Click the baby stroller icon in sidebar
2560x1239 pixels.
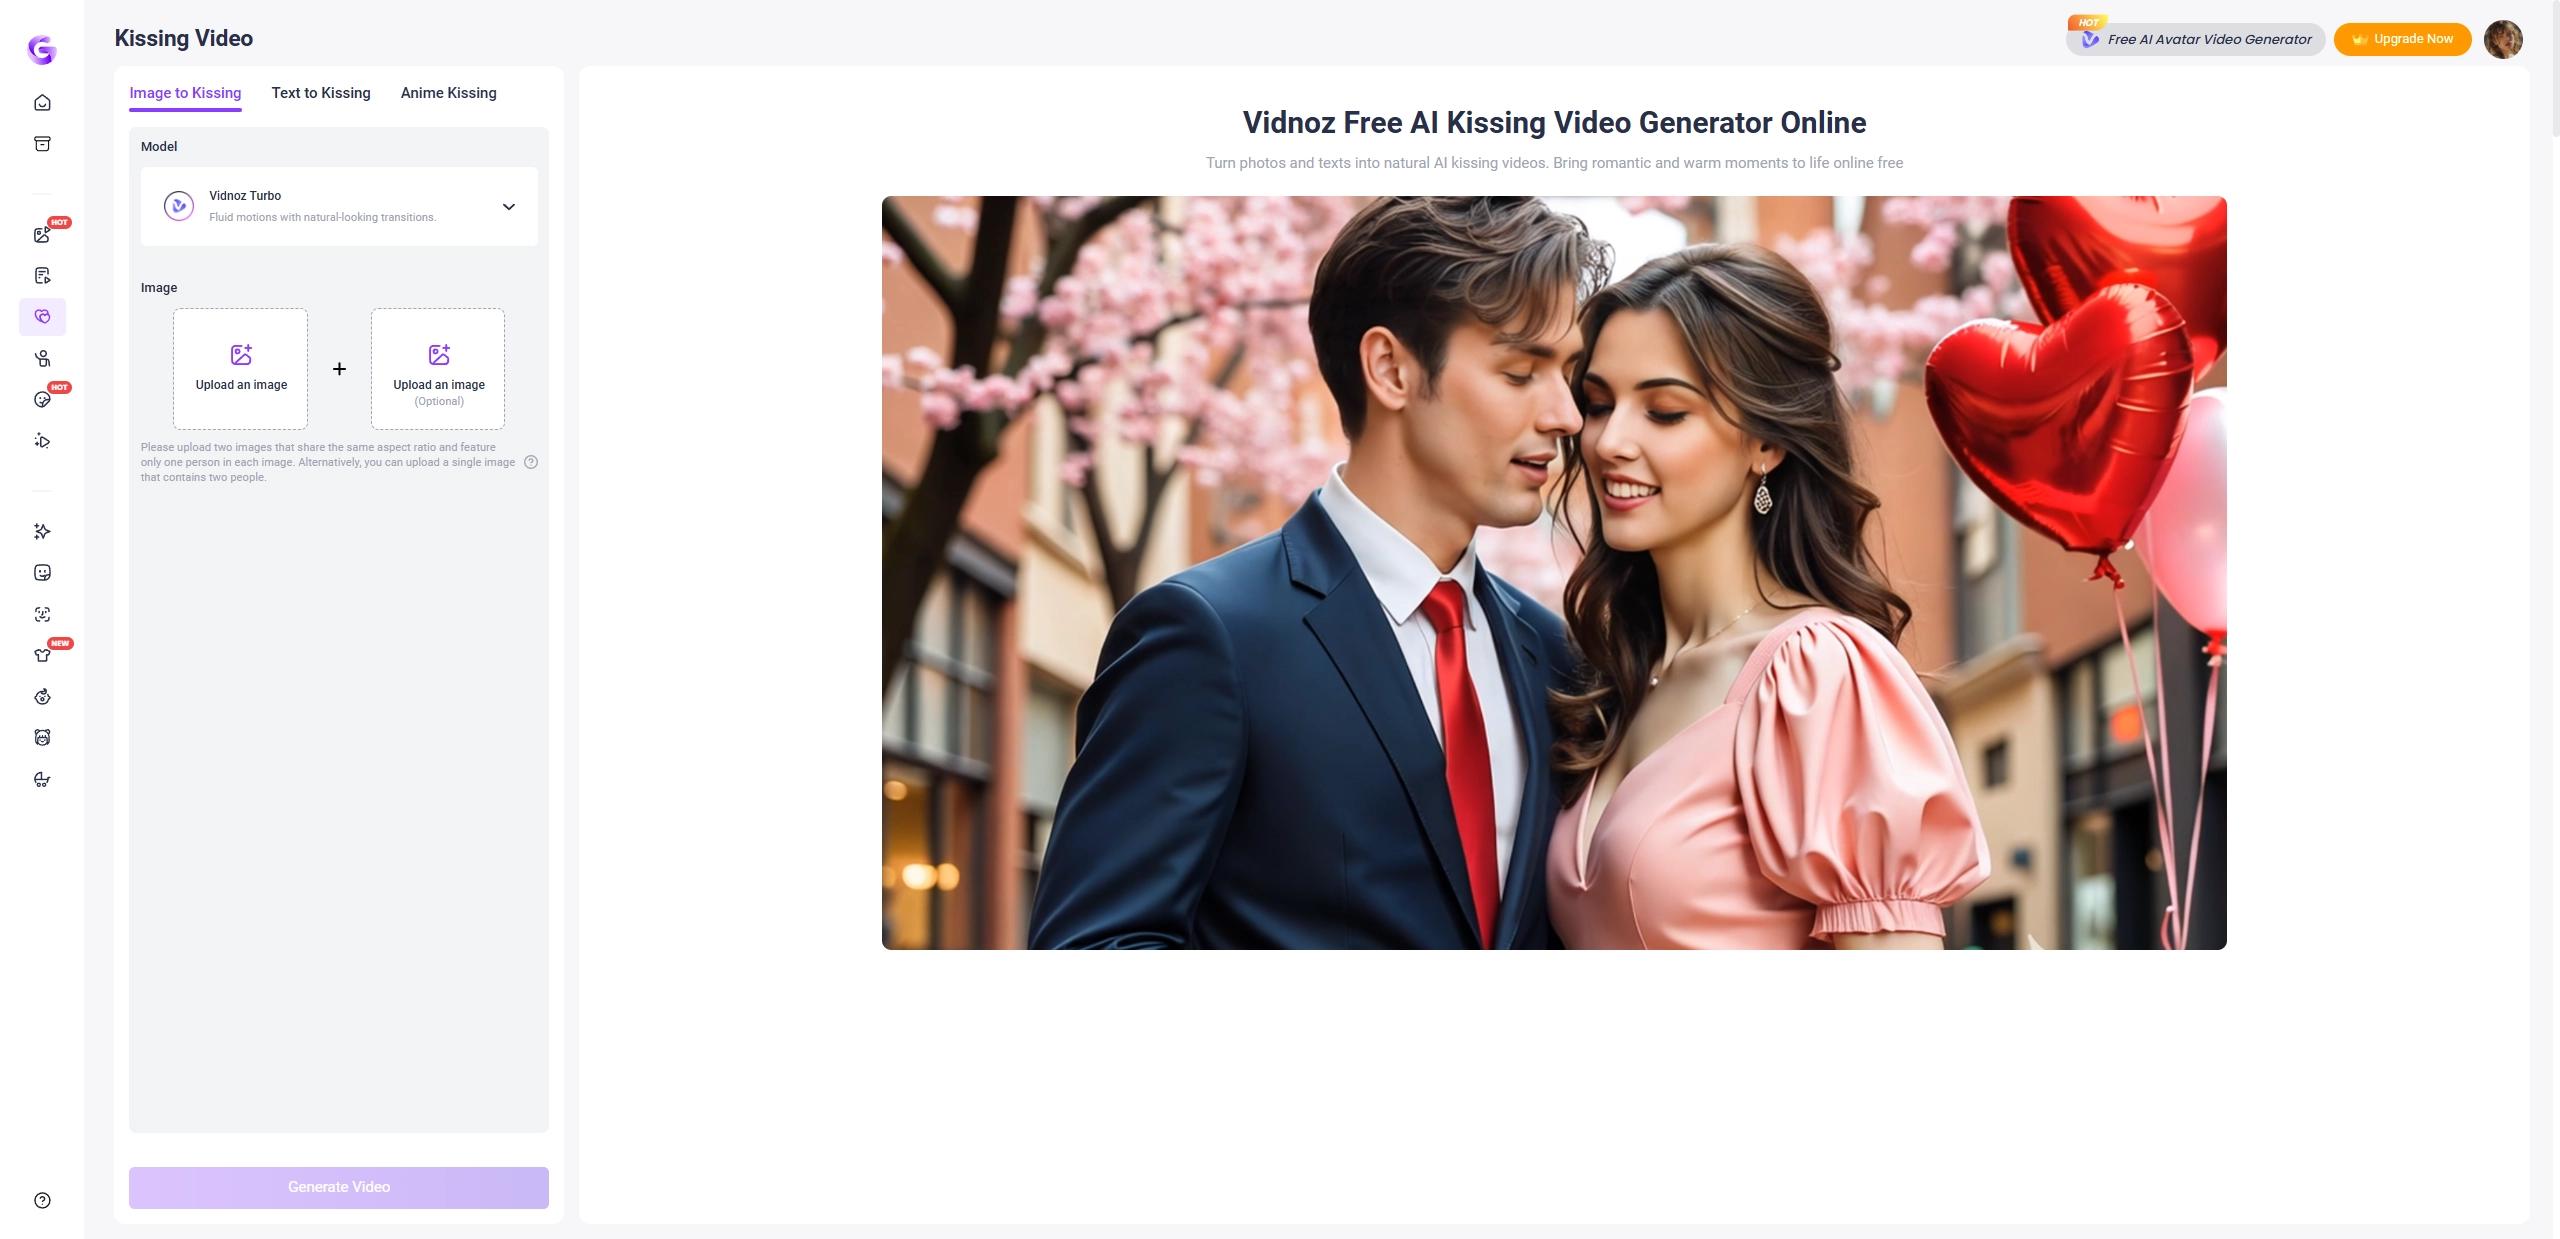pyautogui.click(x=42, y=779)
